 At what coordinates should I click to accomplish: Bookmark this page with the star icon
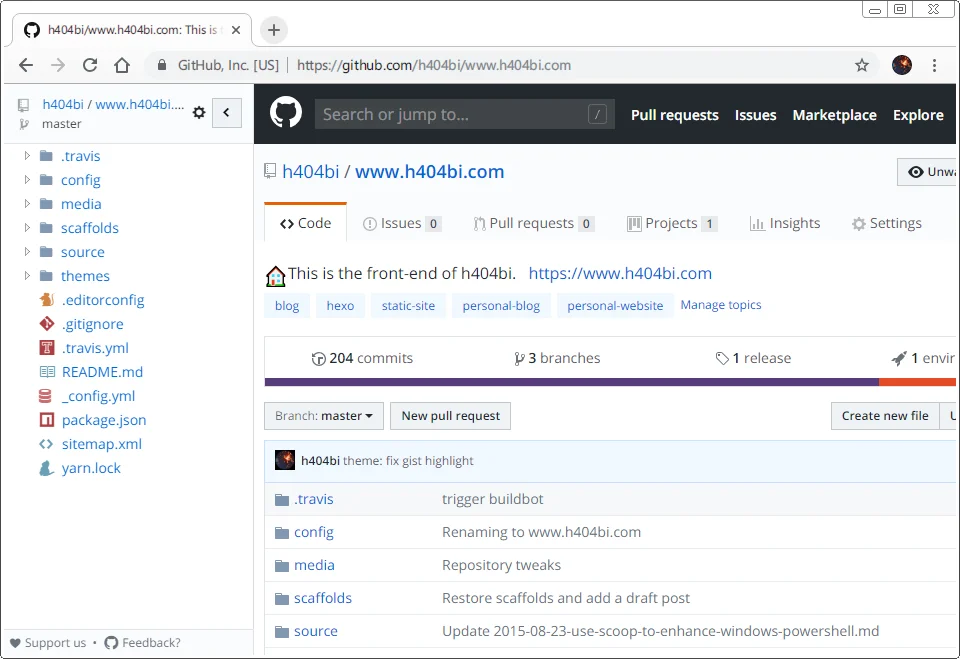tap(861, 65)
